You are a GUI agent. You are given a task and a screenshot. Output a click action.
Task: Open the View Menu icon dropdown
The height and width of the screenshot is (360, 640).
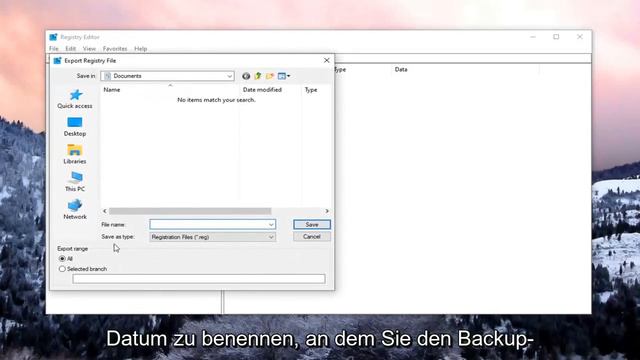284,76
